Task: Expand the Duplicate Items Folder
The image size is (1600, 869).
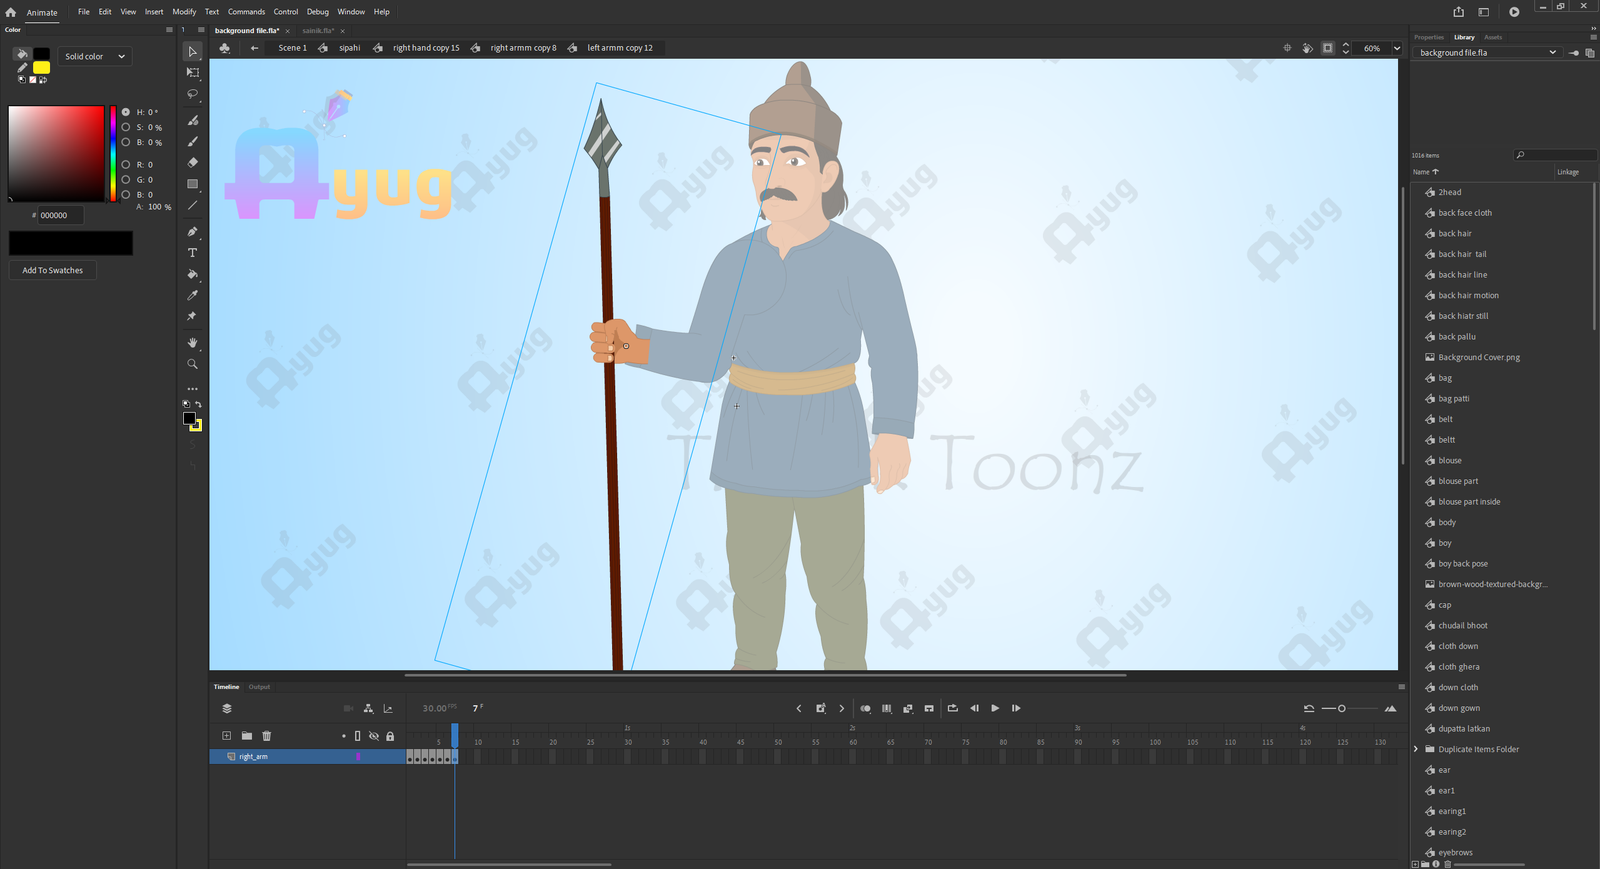Action: tap(1416, 749)
